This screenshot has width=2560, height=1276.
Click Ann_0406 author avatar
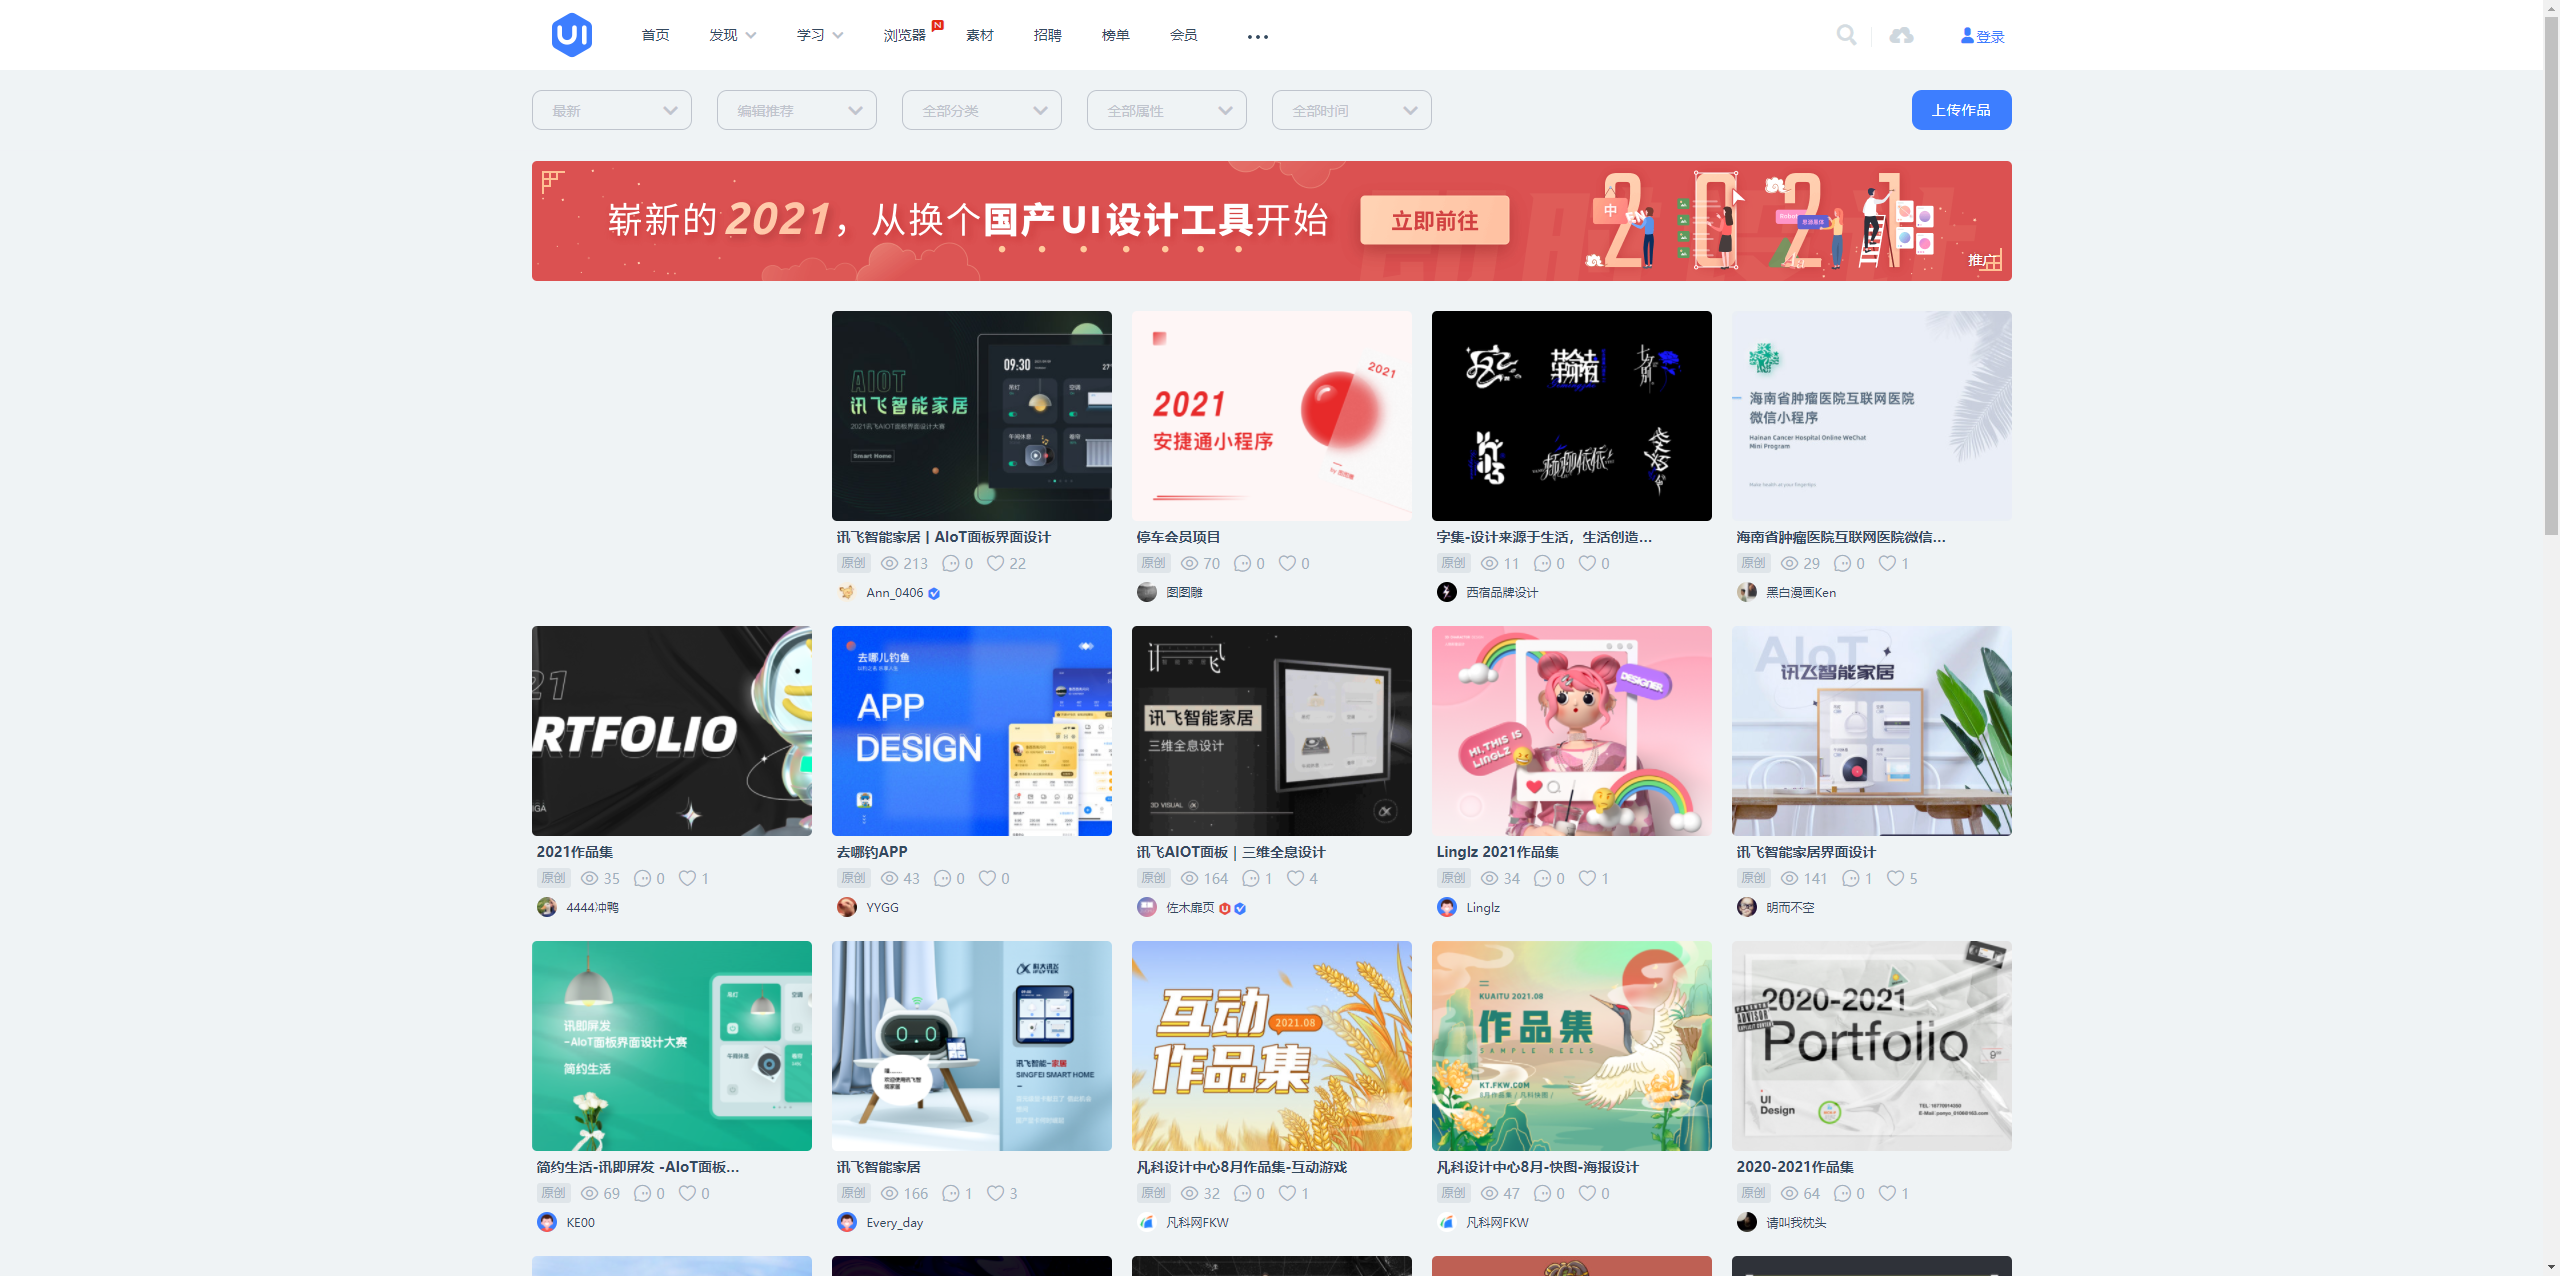tap(846, 592)
